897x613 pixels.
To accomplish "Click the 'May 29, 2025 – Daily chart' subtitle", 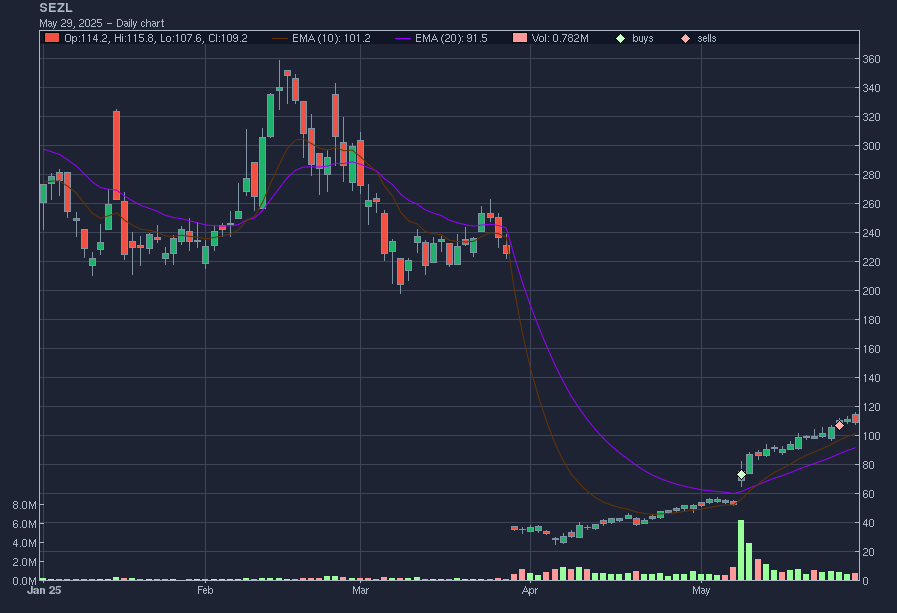I will tap(102, 23).
